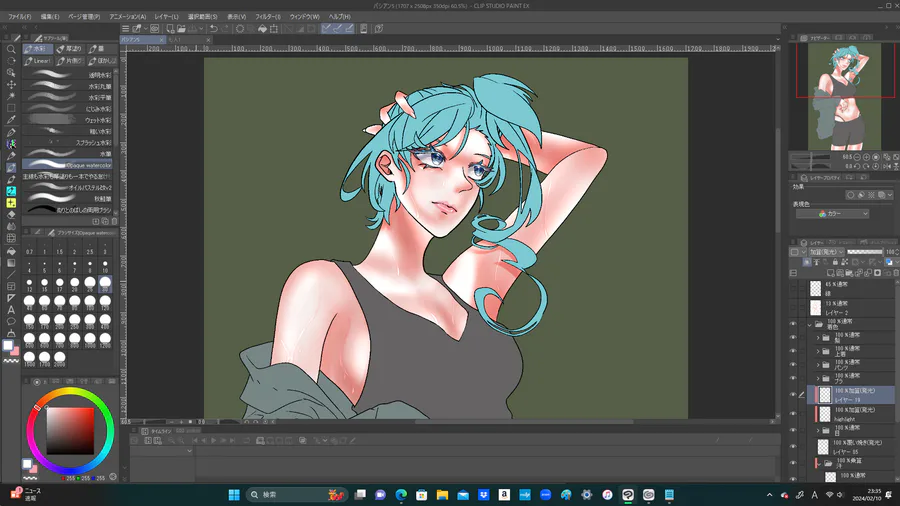Image resolution: width=900 pixels, height=506 pixels.
Task: Open the blending mode dropdown 加算(発光)
Action: 827,252
